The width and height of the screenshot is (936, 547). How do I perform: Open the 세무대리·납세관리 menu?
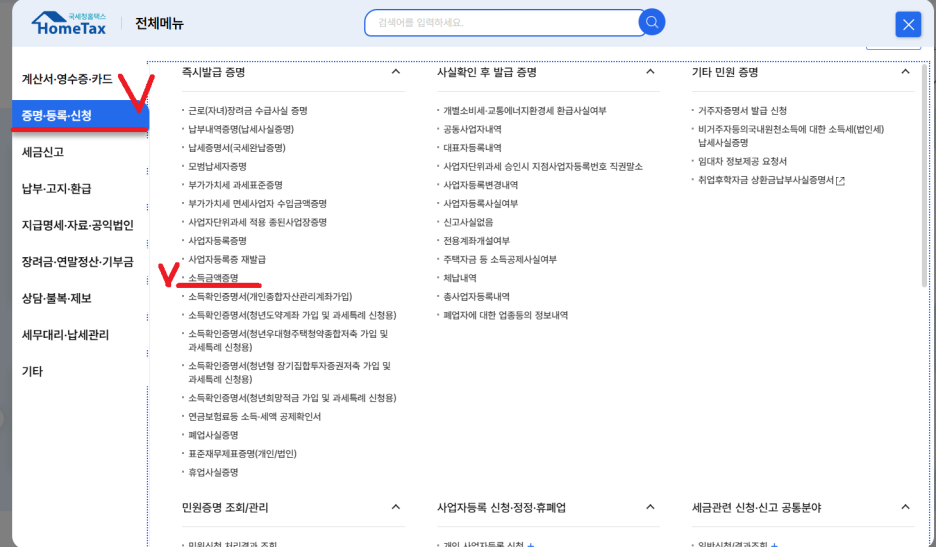65,334
